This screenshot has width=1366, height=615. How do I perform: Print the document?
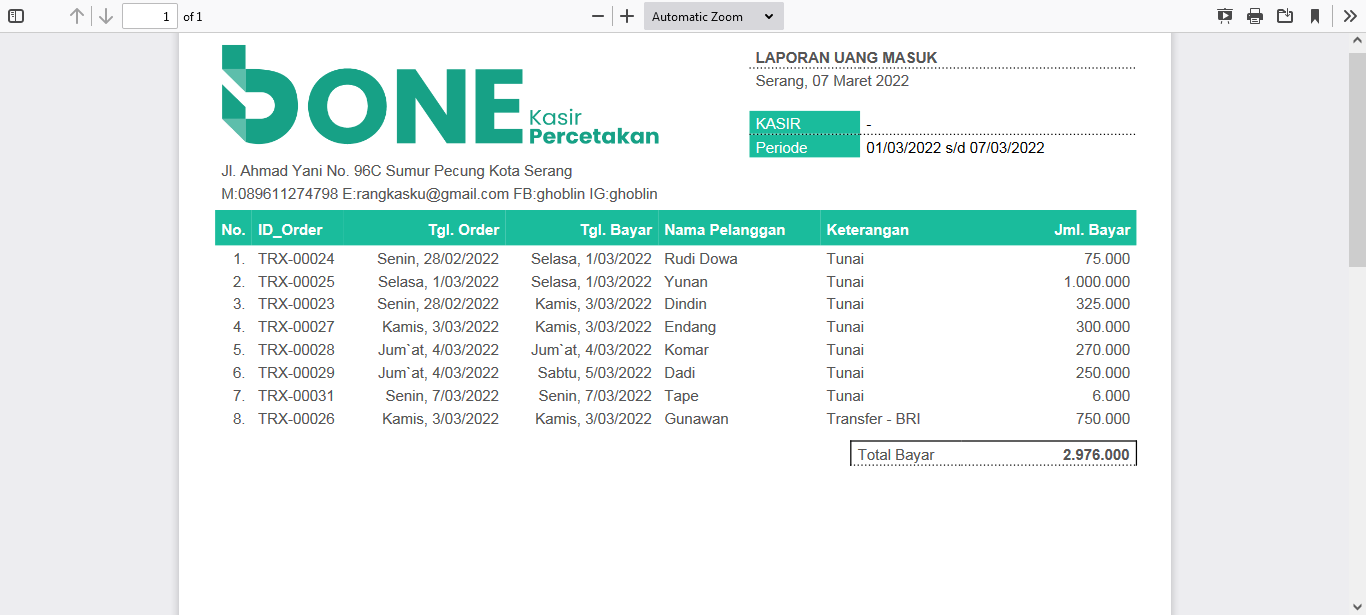(1254, 16)
